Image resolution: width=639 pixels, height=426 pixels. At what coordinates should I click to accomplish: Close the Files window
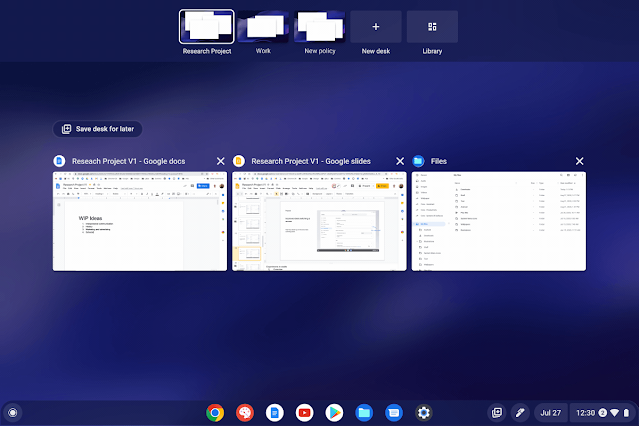point(580,161)
